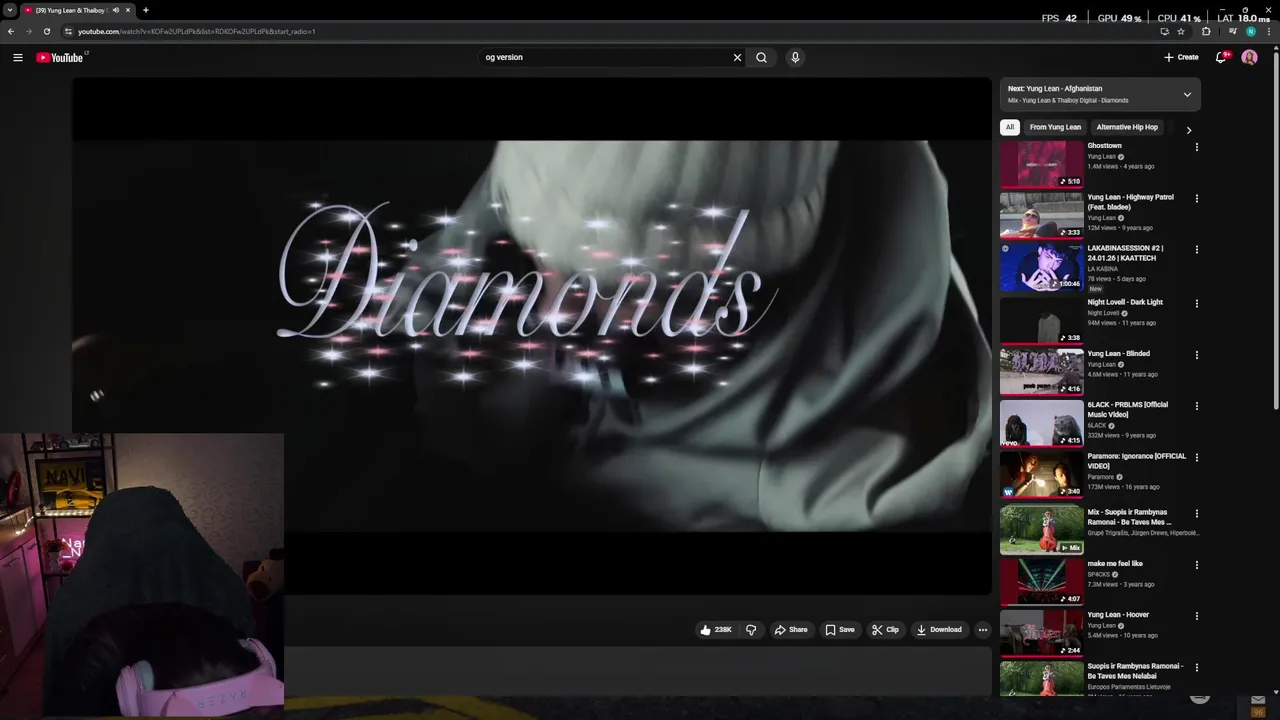This screenshot has width=1280, height=720.
Task: Open a new browser tab
Action: click(146, 10)
